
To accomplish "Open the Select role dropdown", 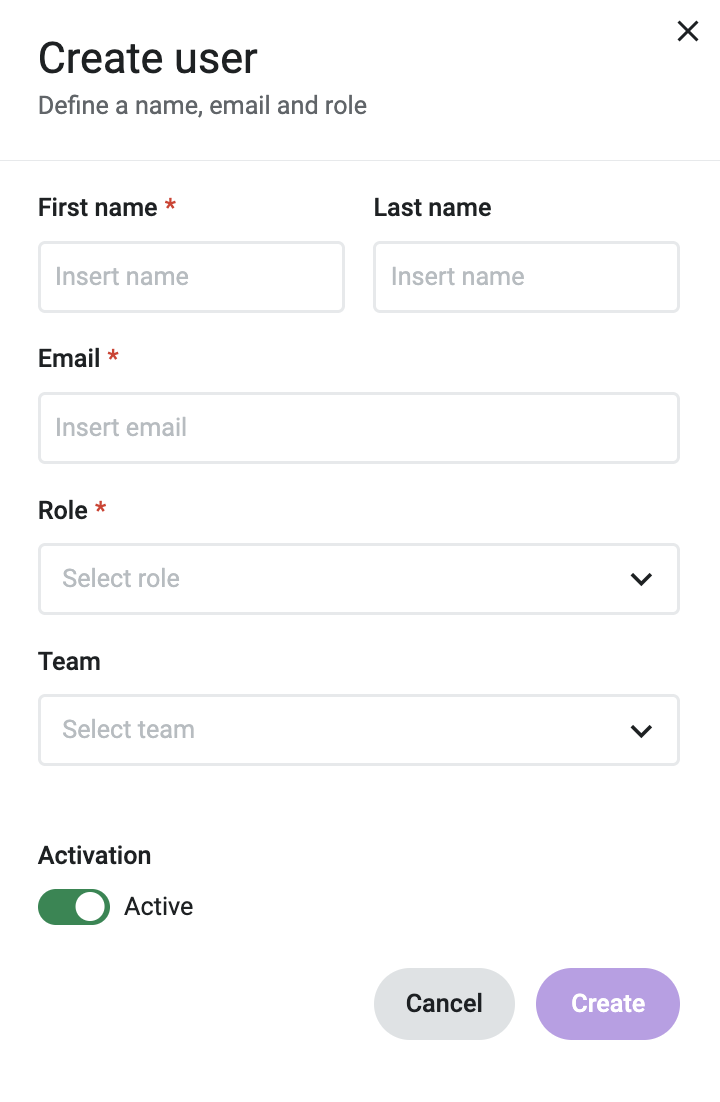I will 359,579.
